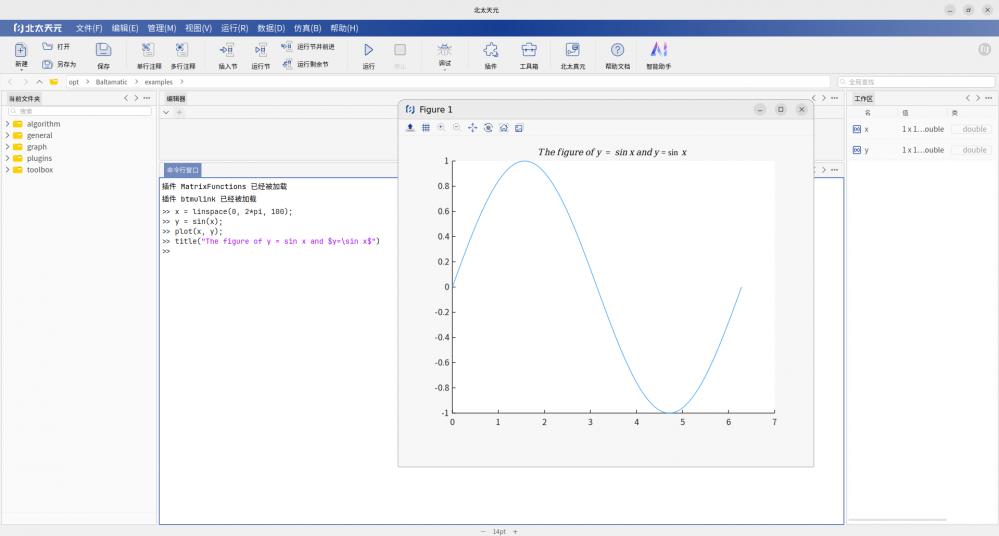The width and height of the screenshot is (999, 536).
Task: Click the font size decrease minus at bottom
Action: click(x=483, y=531)
